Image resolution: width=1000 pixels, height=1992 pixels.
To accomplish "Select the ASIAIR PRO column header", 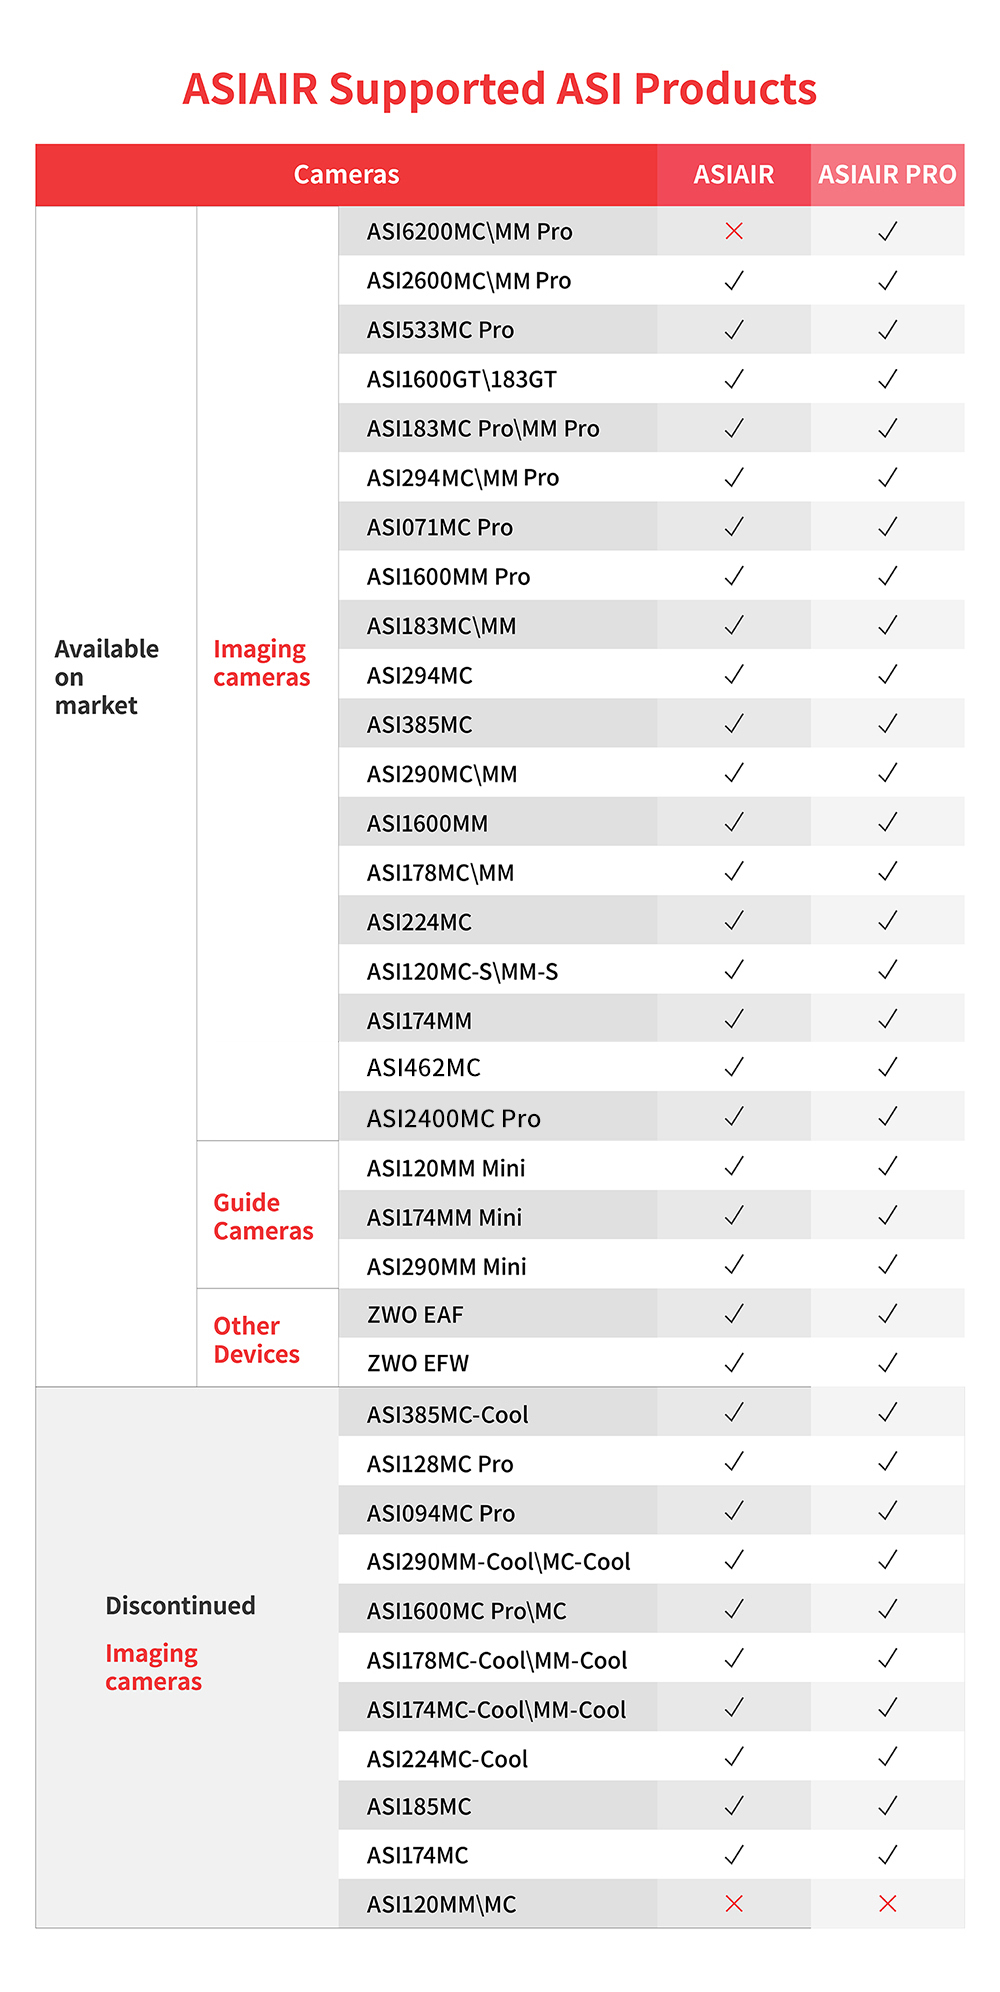I will click(x=887, y=175).
